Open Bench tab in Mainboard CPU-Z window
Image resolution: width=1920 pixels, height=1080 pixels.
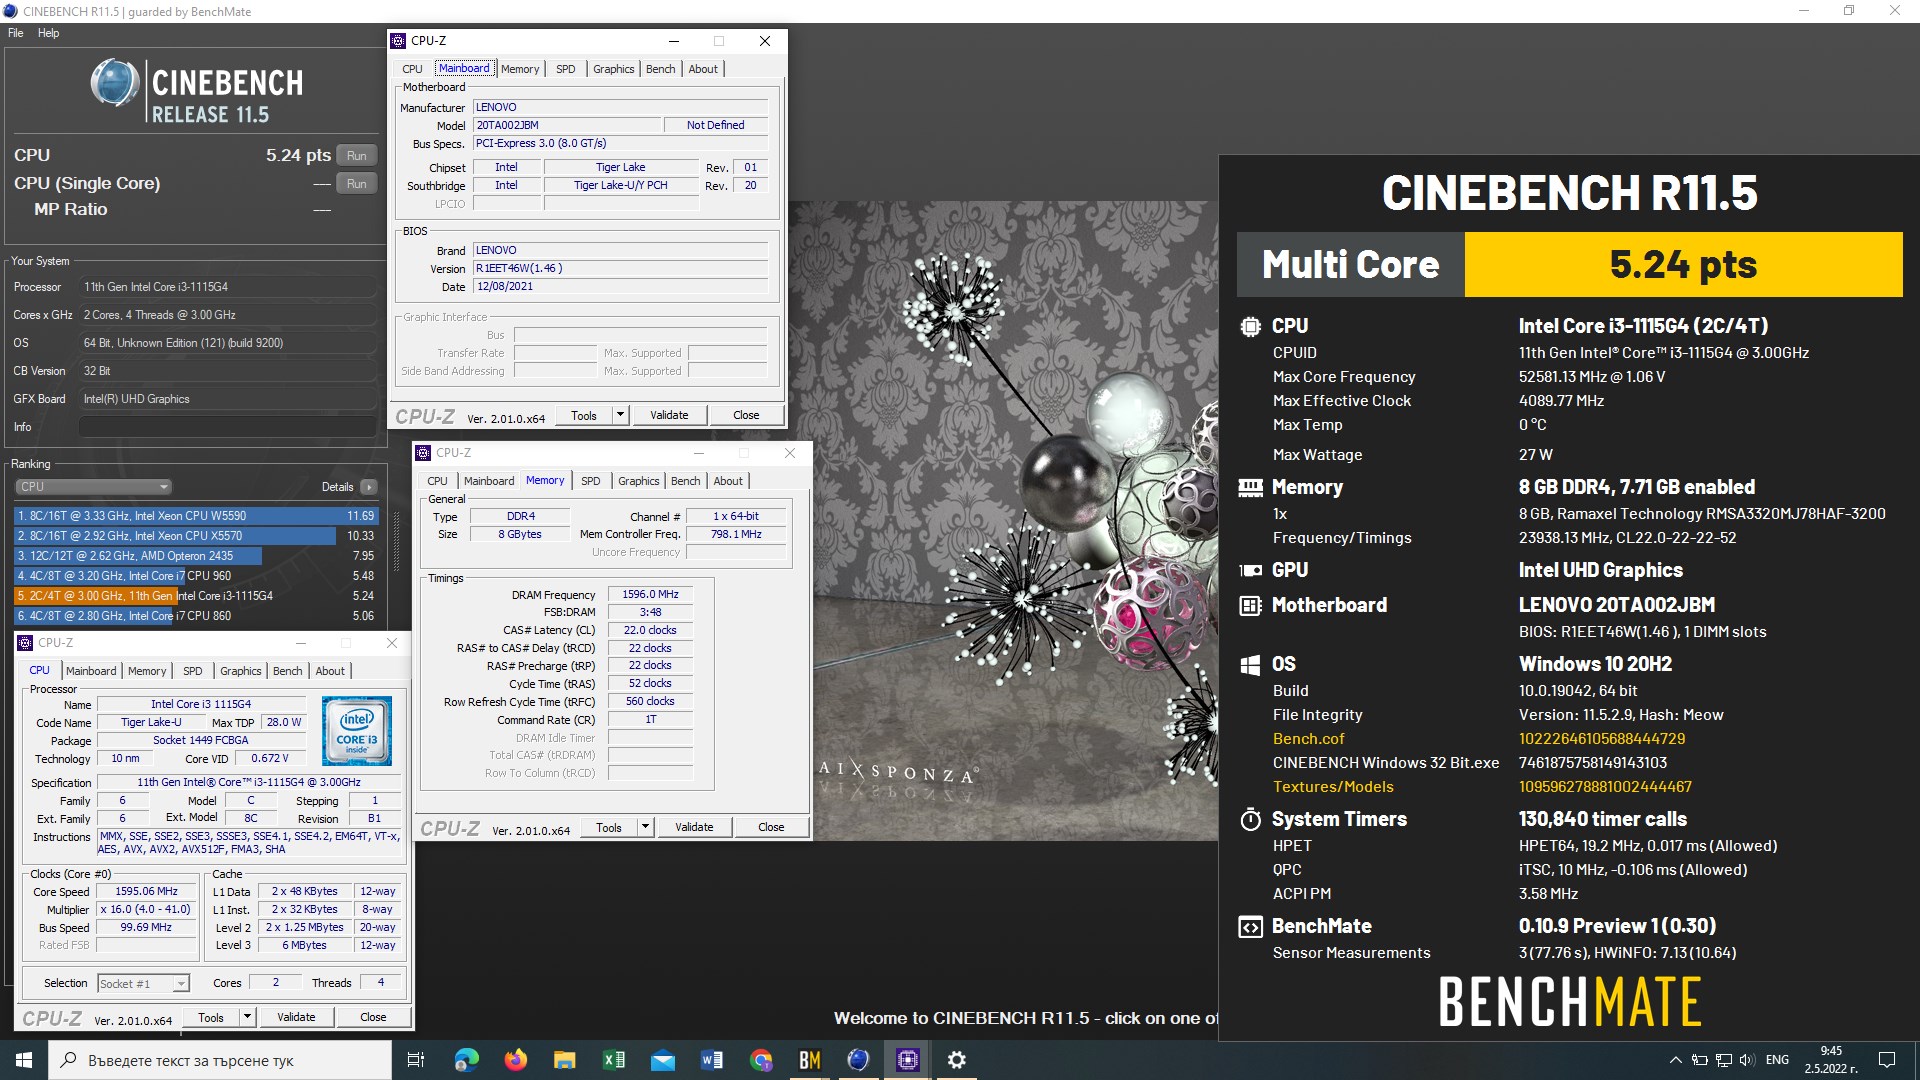tap(661, 69)
